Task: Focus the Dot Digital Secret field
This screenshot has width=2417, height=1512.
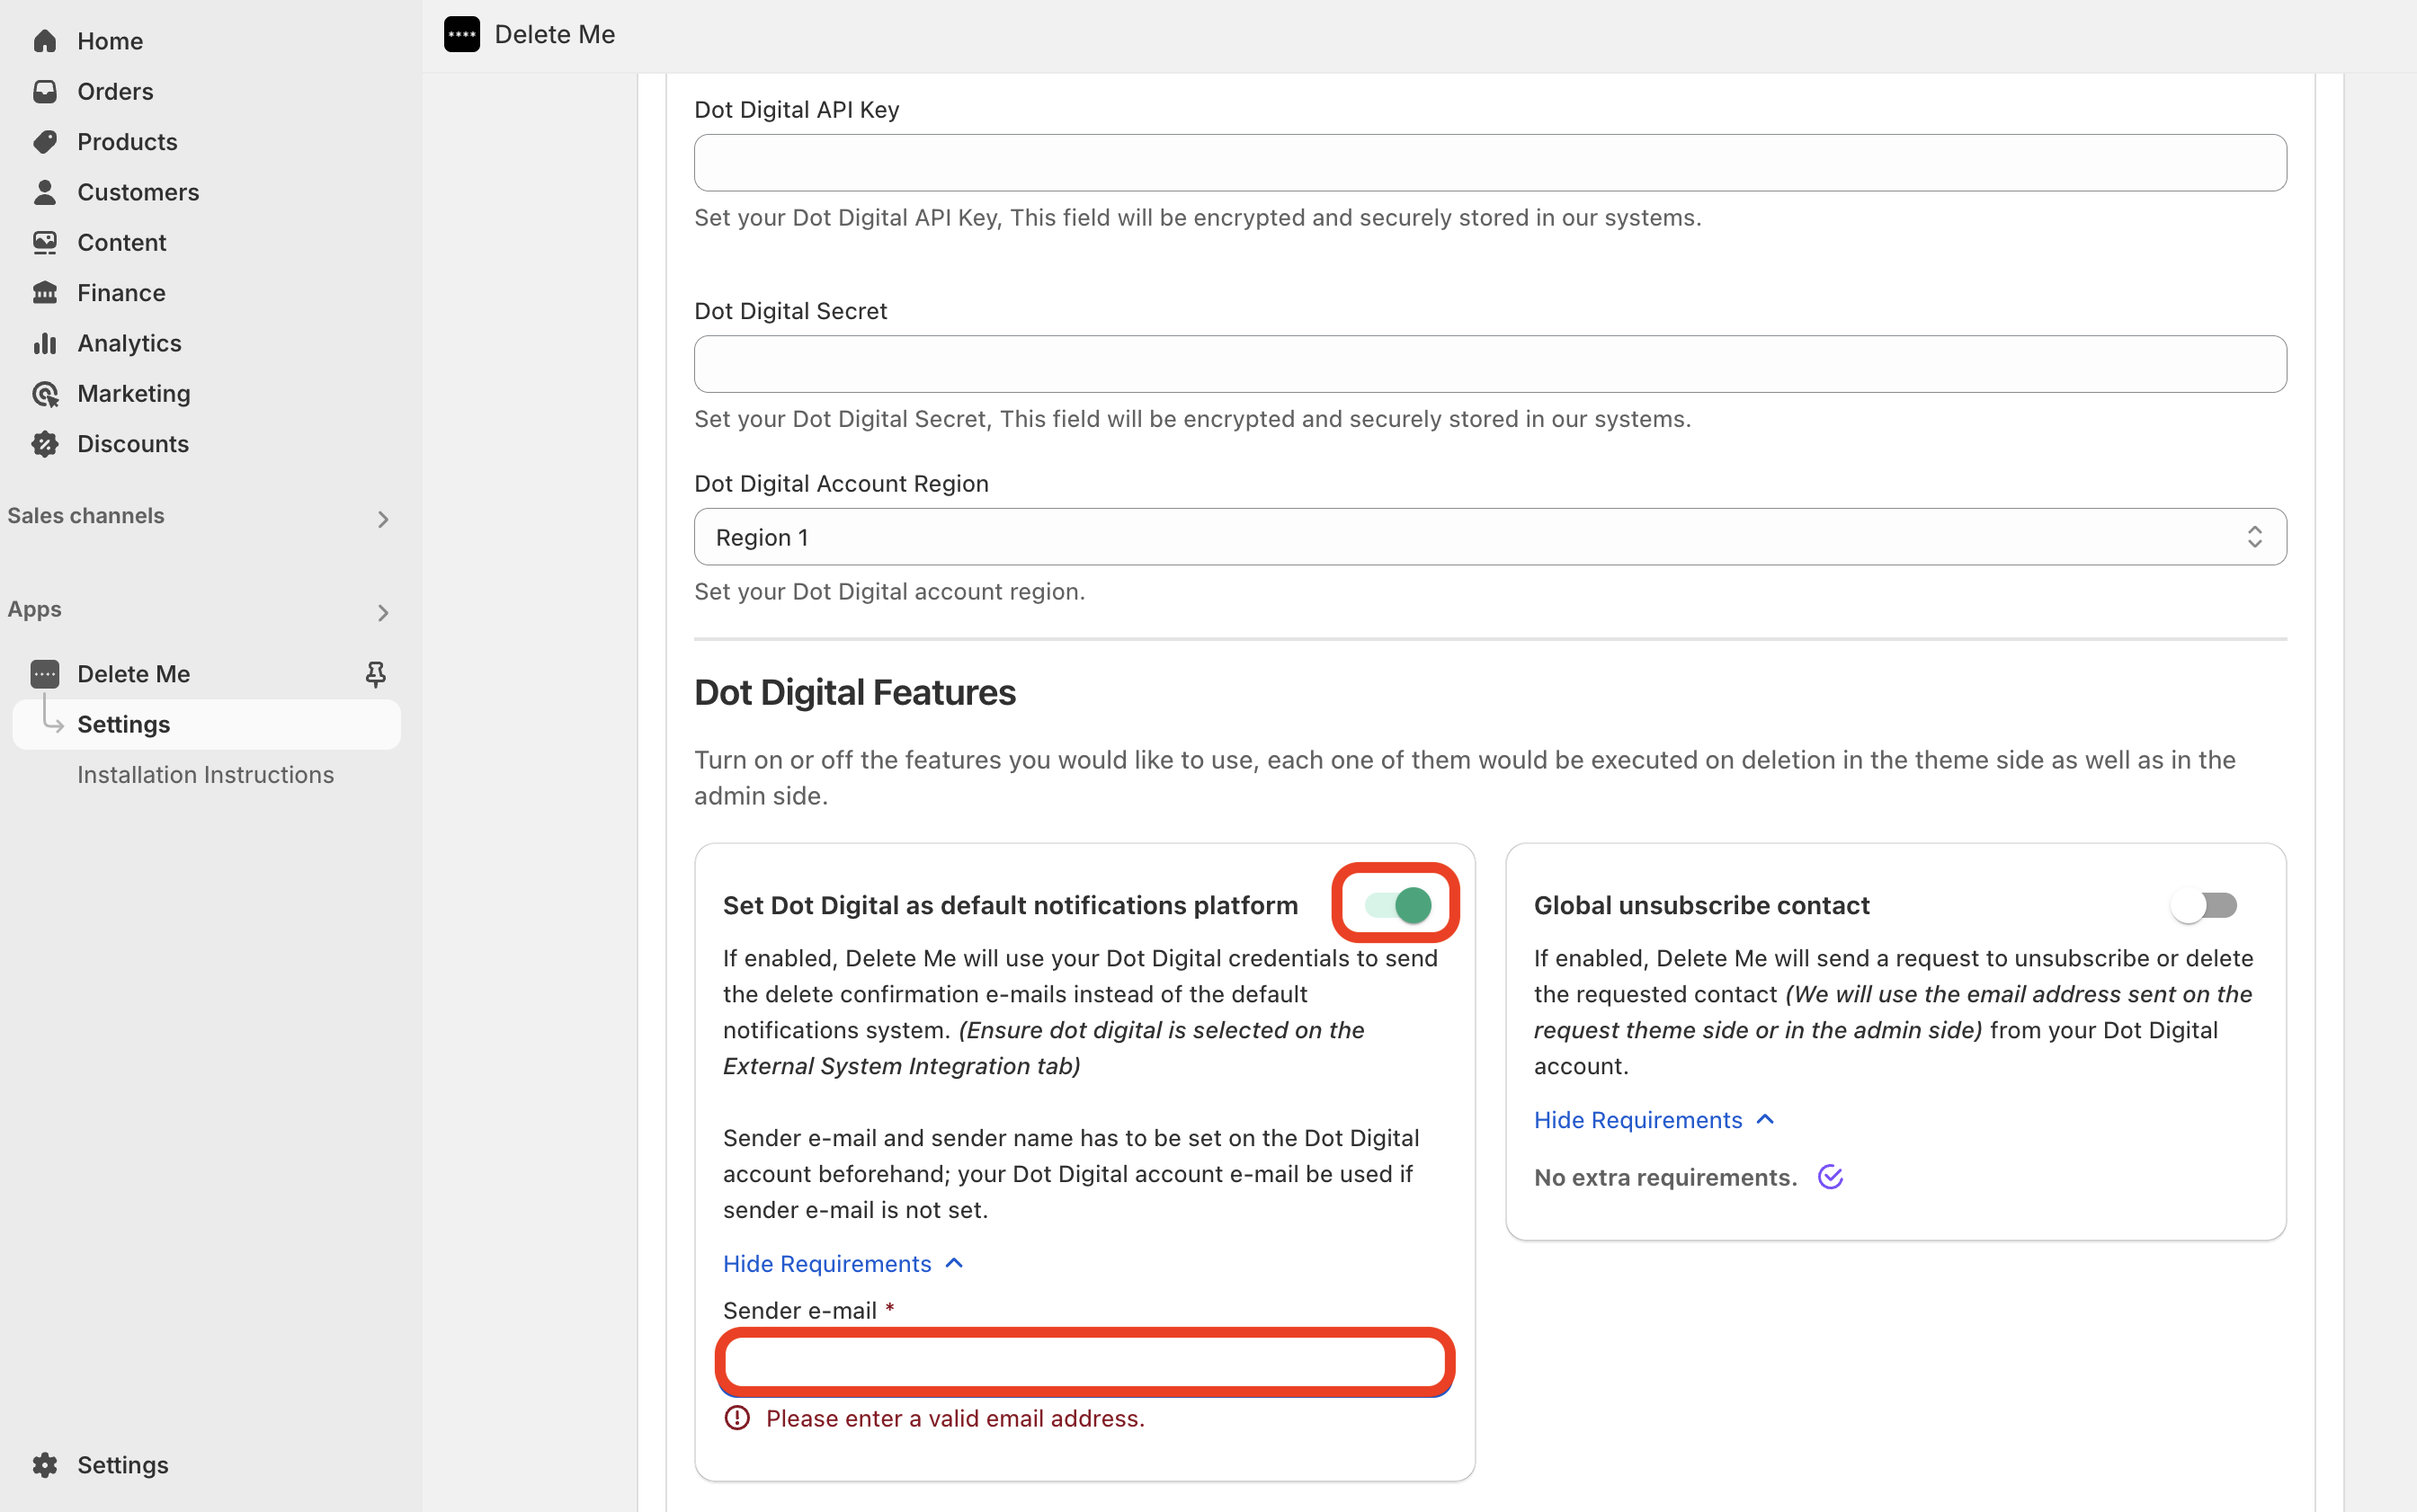Action: click(1490, 364)
